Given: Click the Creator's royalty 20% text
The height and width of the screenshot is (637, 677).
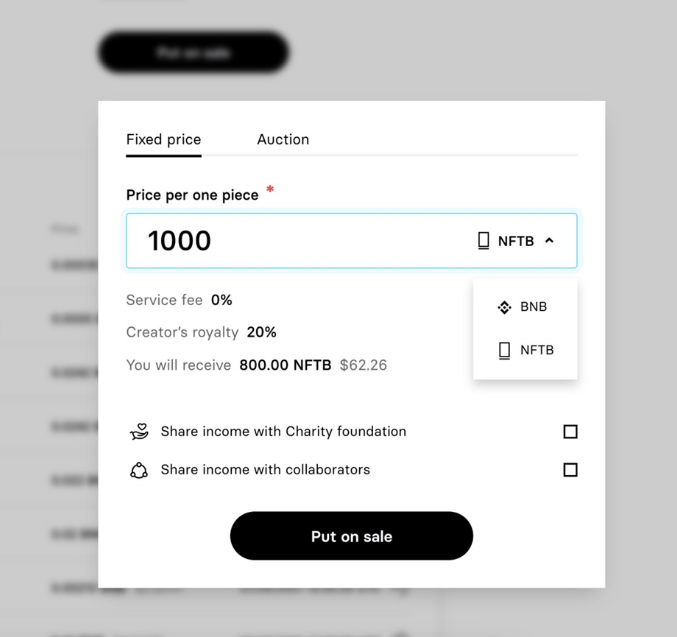Looking at the screenshot, I should pos(201,332).
